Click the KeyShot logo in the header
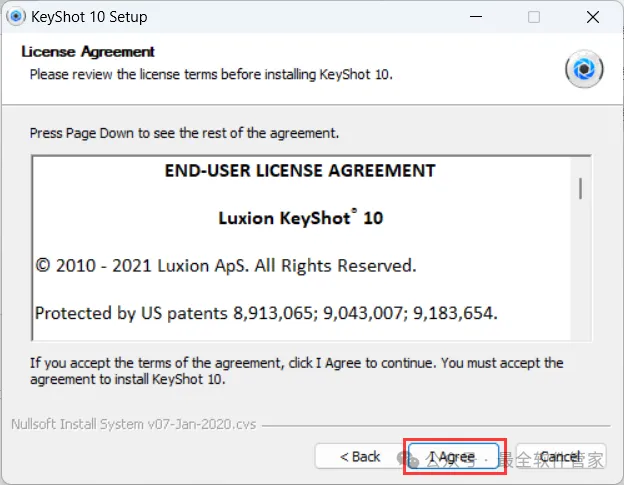The image size is (624, 485). pos(584,69)
